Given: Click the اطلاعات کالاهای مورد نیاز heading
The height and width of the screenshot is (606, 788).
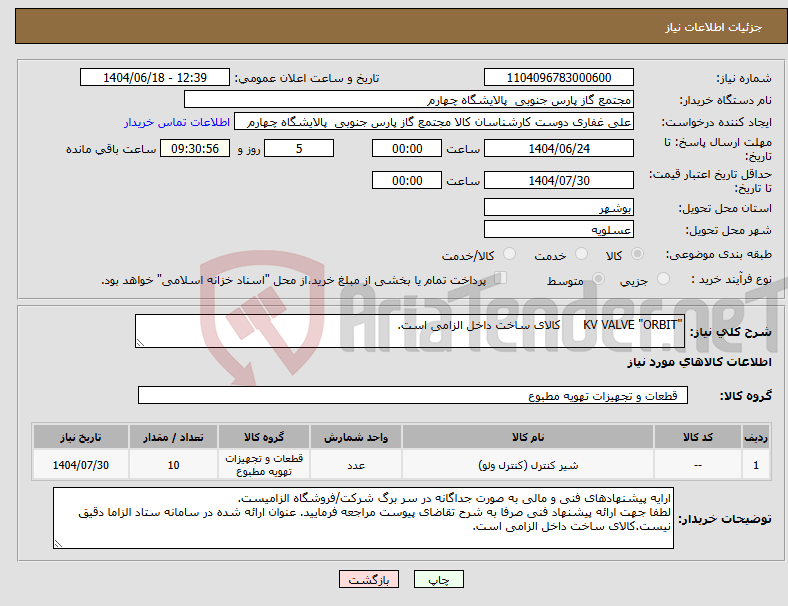Looking at the screenshot, I should click(699, 362).
